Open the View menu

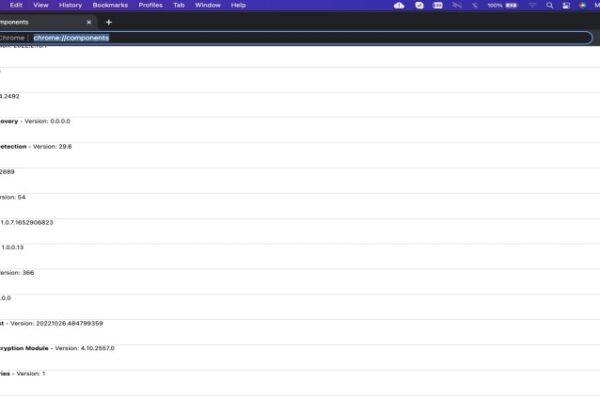click(x=41, y=5)
